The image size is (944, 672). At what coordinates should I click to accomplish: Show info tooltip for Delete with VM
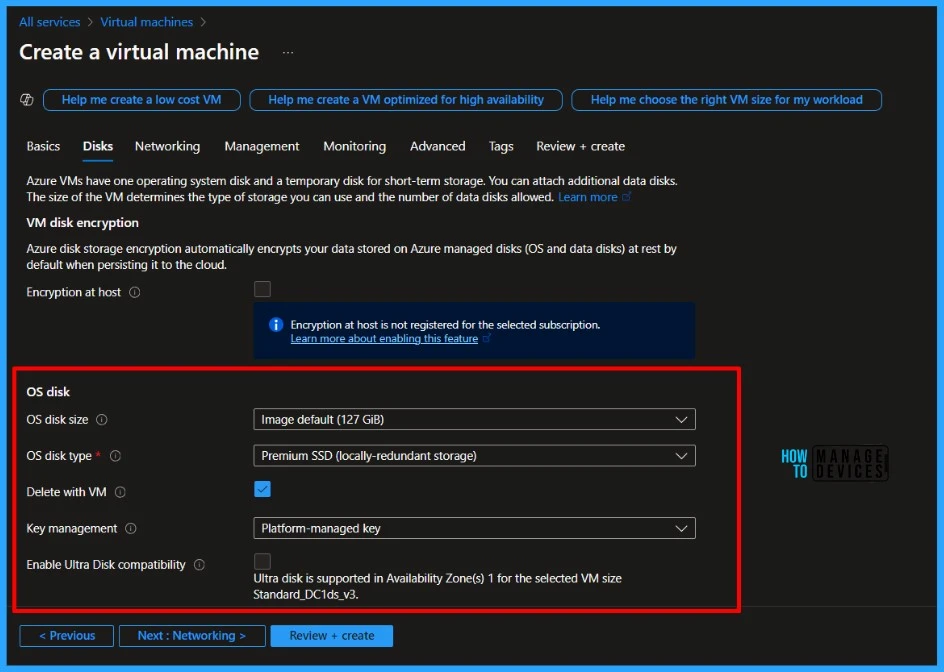(x=120, y=492)
